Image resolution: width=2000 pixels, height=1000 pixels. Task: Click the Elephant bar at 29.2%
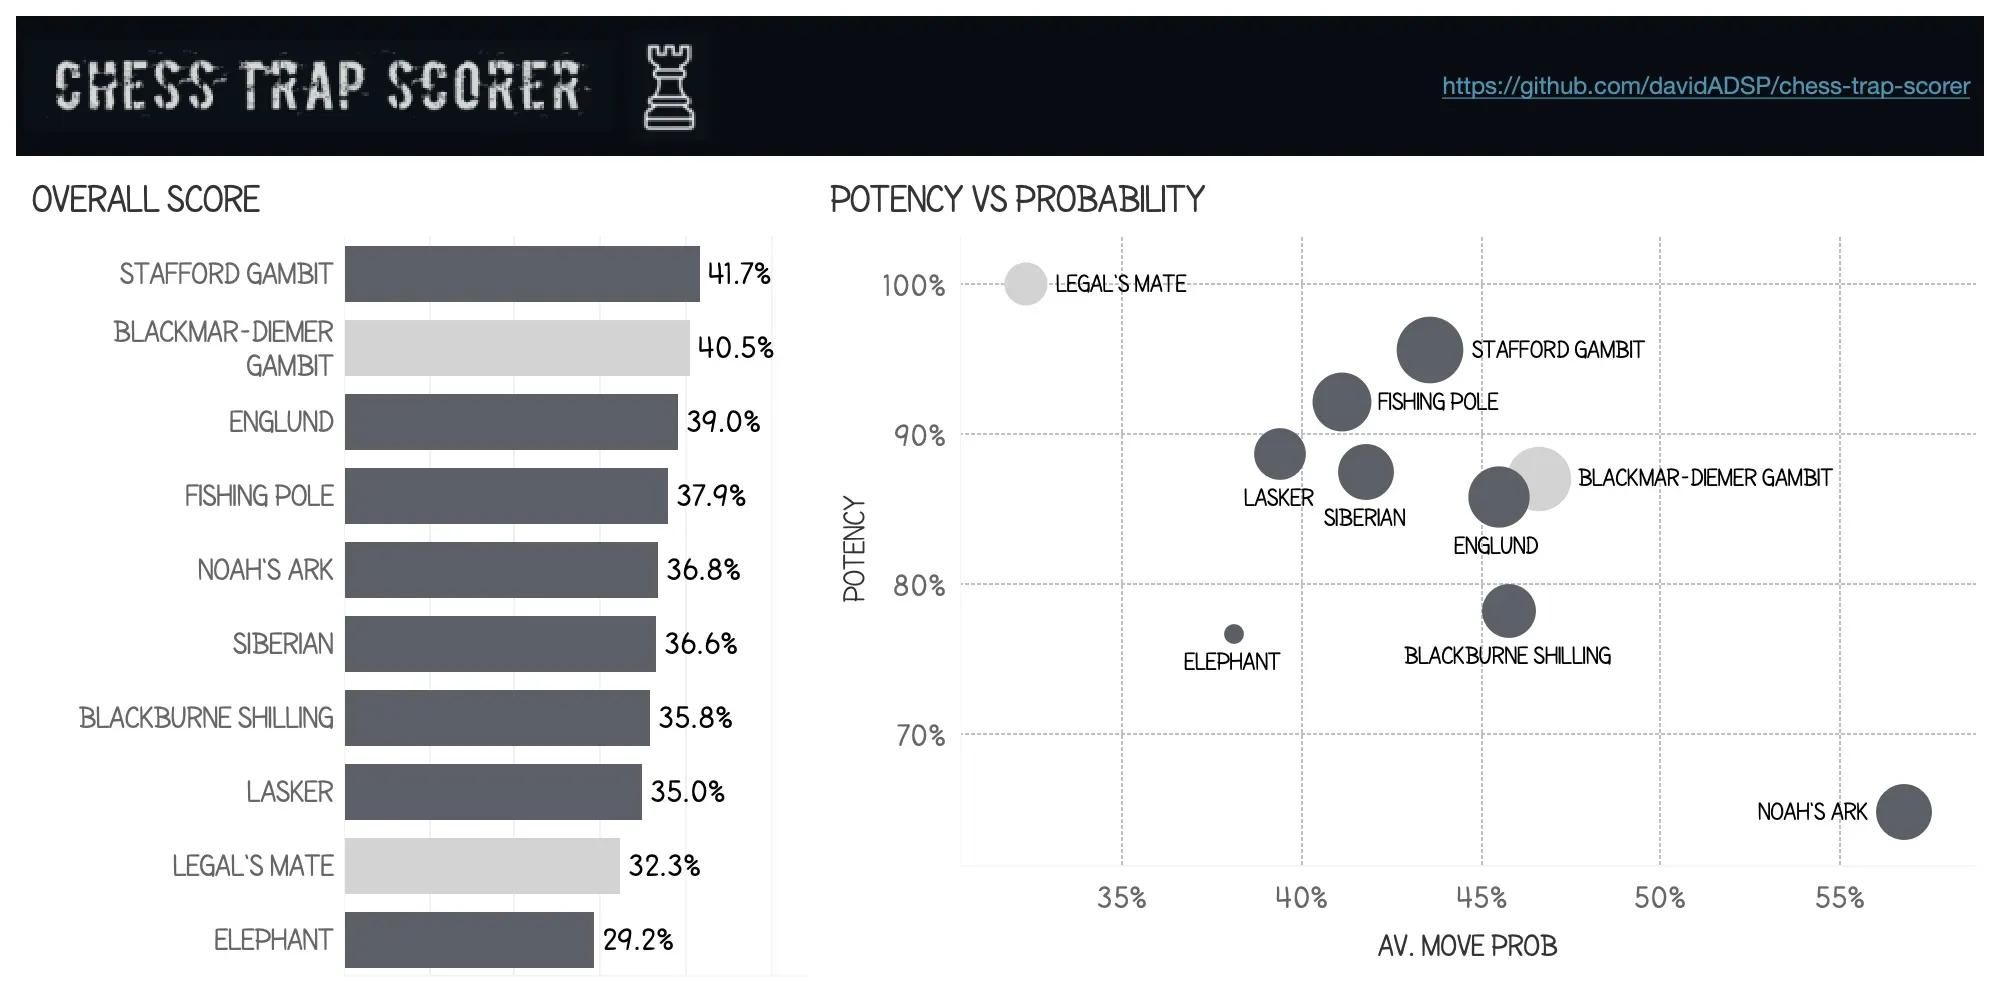[468, 940]
